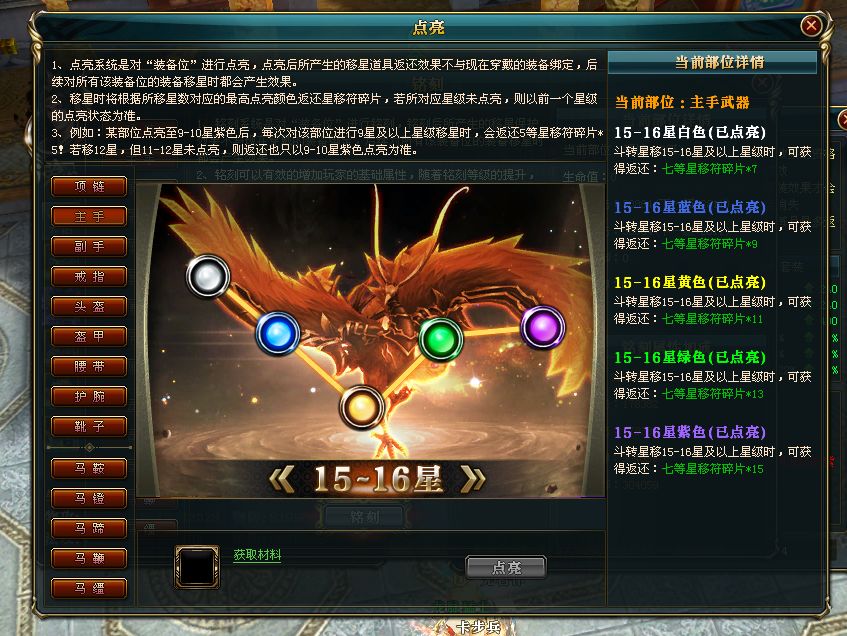This screenshot has width=847, height=636.
Task: Go to previous star level arrow
Action: [x=281, y=479]
